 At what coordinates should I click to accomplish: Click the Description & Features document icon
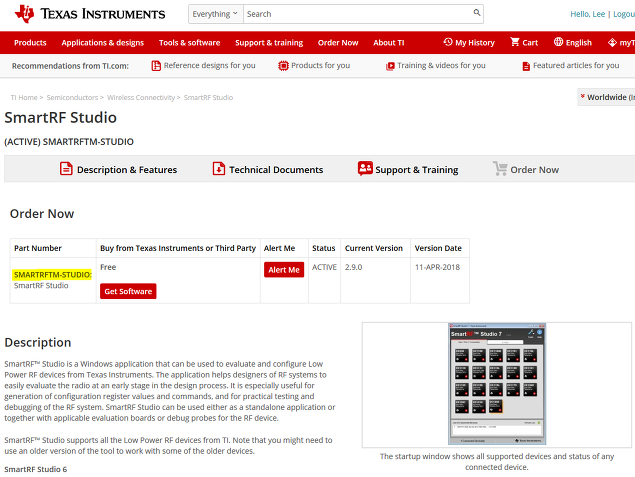click(66, 168)
